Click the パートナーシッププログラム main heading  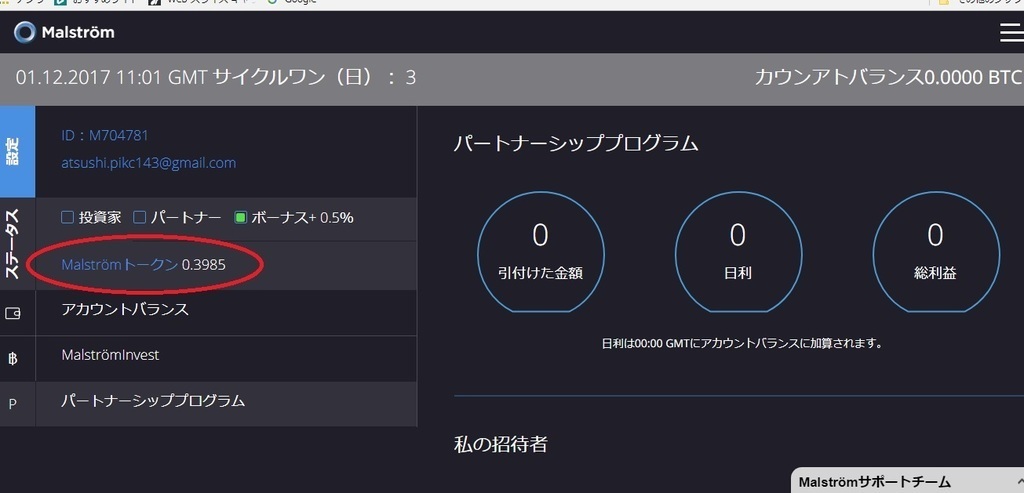tap(576, 143)
